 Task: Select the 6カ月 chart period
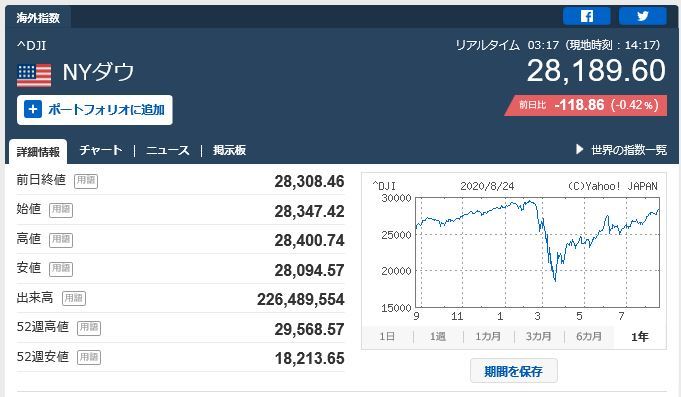click(589, 337)
